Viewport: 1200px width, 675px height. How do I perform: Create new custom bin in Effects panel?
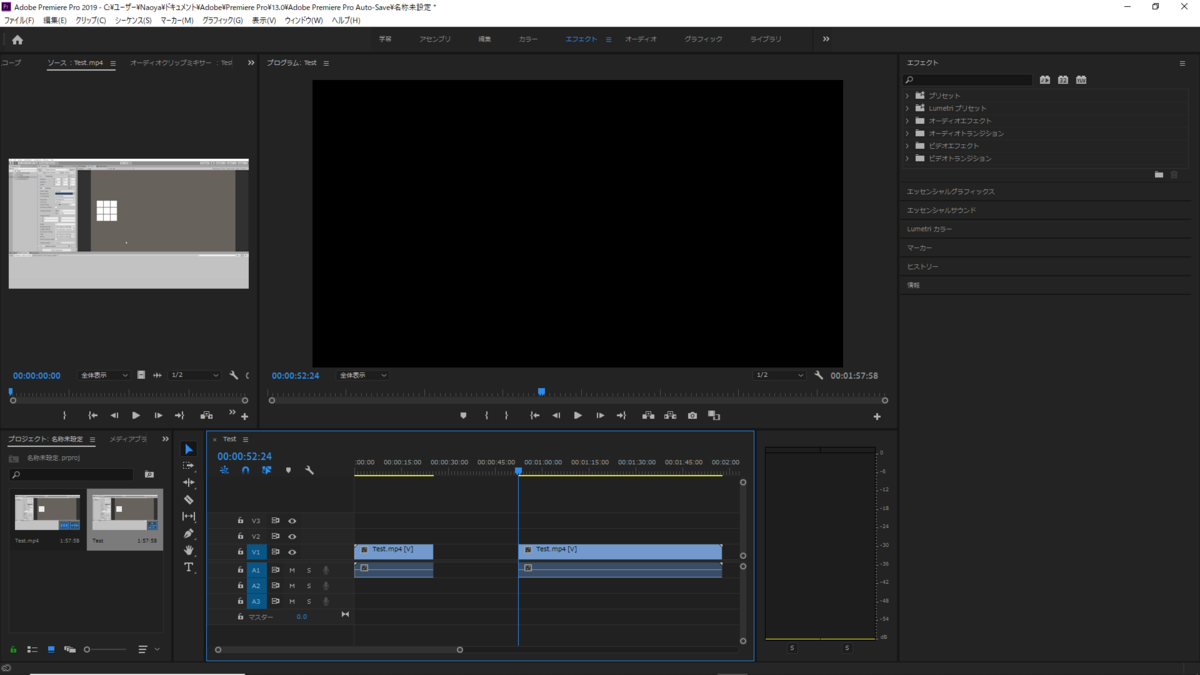1159,174
